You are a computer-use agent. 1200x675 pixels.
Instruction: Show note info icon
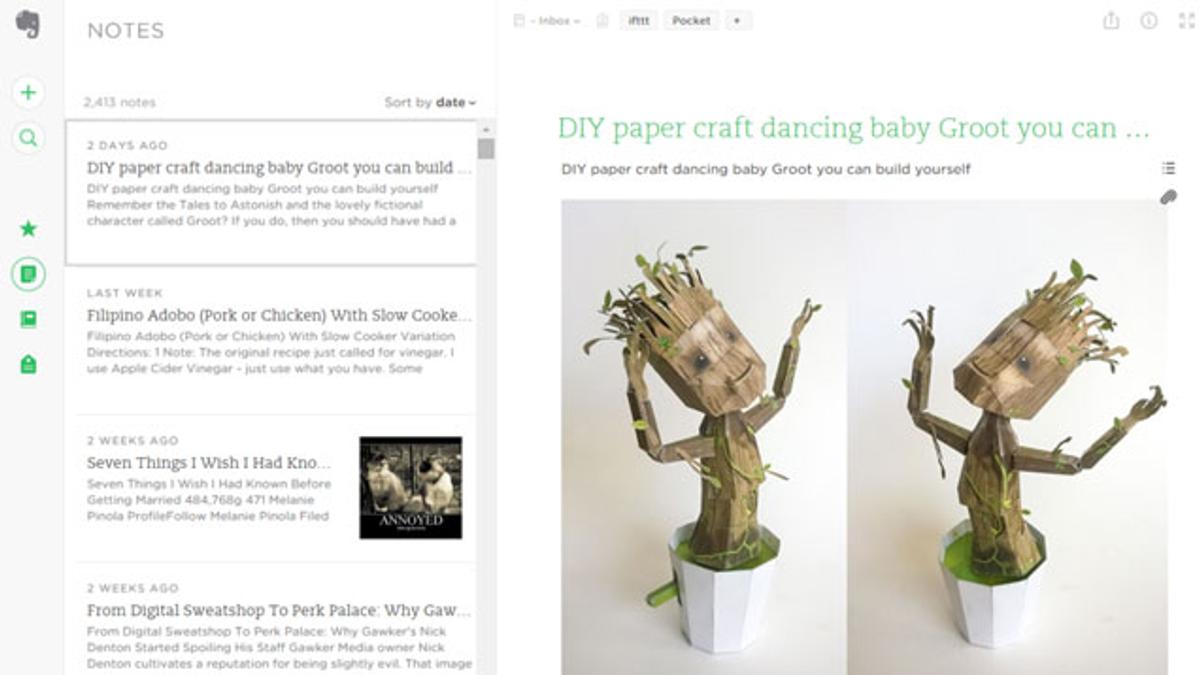1149,20
